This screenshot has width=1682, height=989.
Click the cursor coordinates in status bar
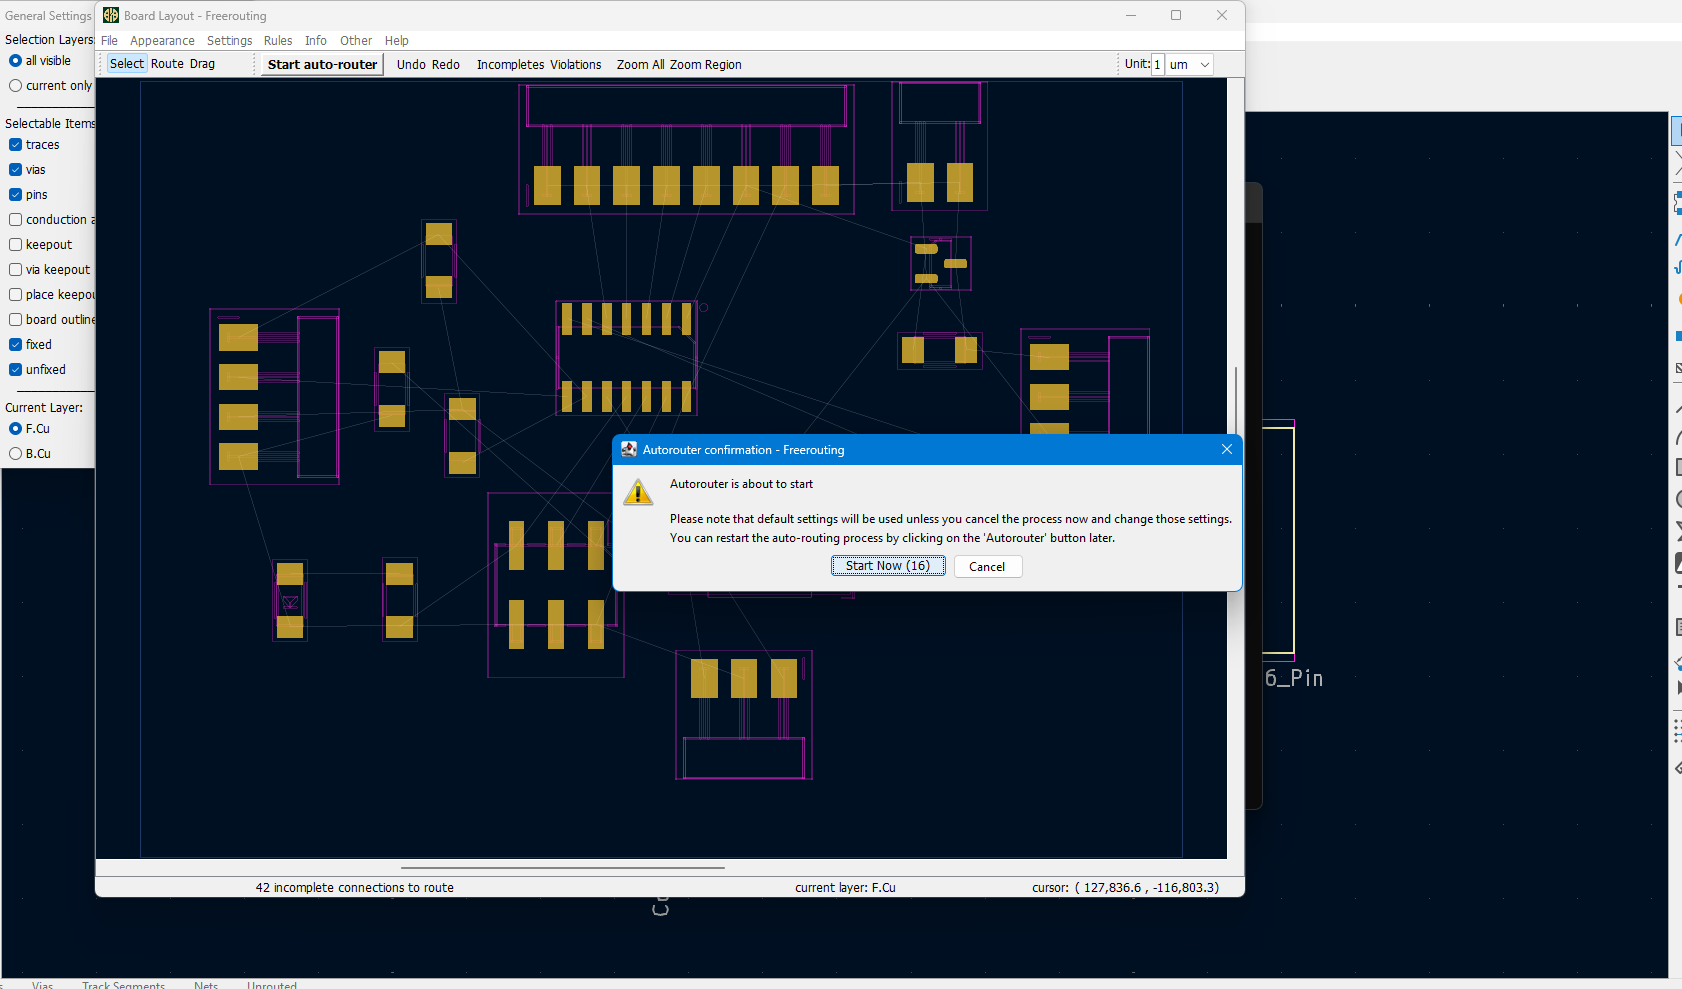(x=1125, y=888)
